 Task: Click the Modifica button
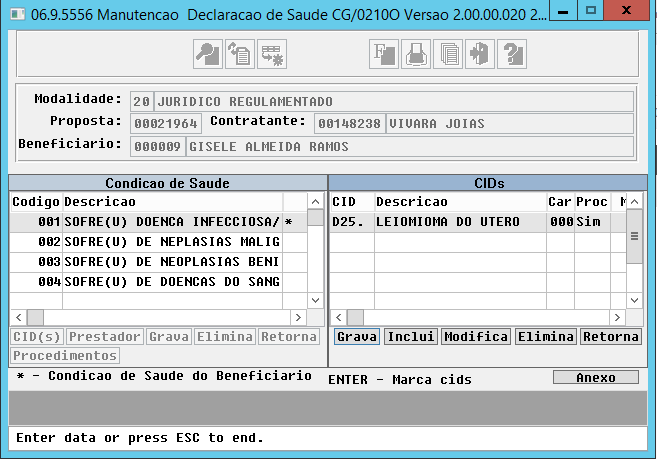pyautogui.click(x=476, y=337)
